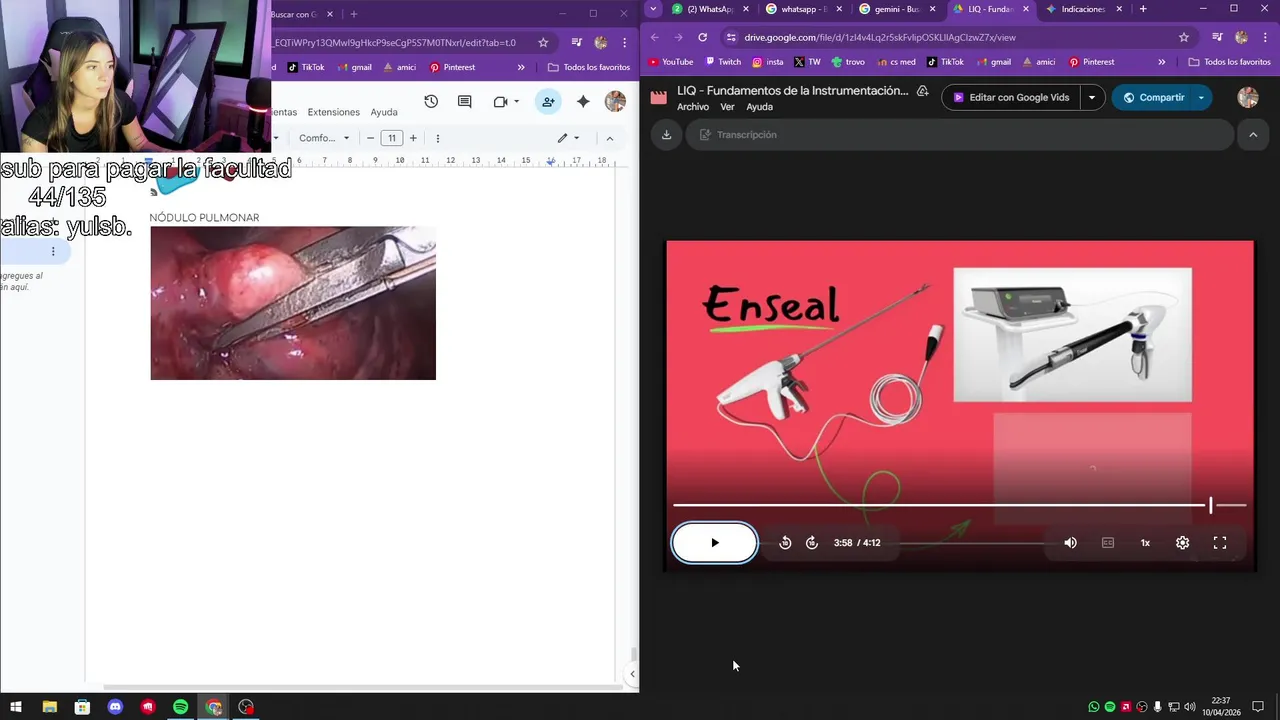Image resolution: width=1280 pixels, height=720 pixels.
Task: Switch to the Indicaciones tab
Action: 1083,9
